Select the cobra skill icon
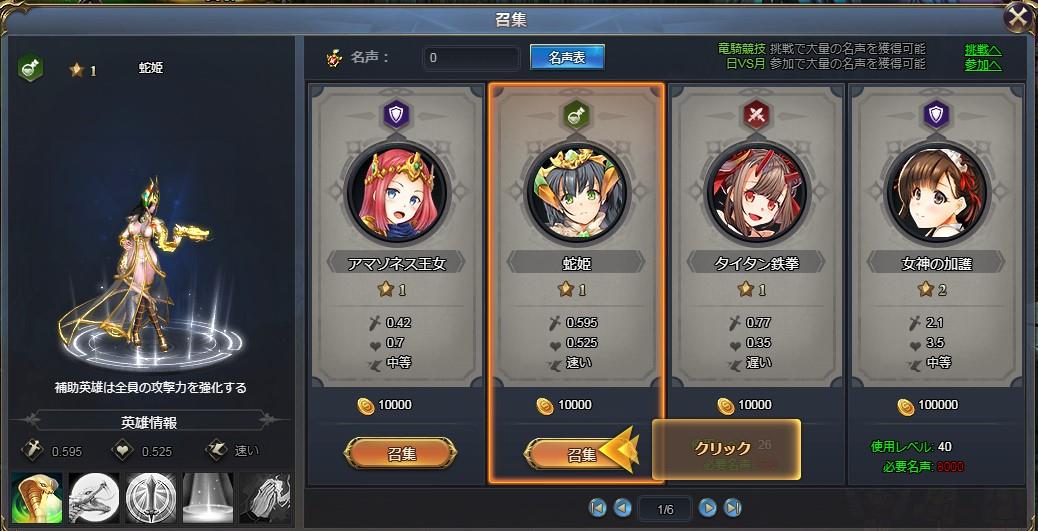This screenshot has height=531, width=1038. point(37,498)
